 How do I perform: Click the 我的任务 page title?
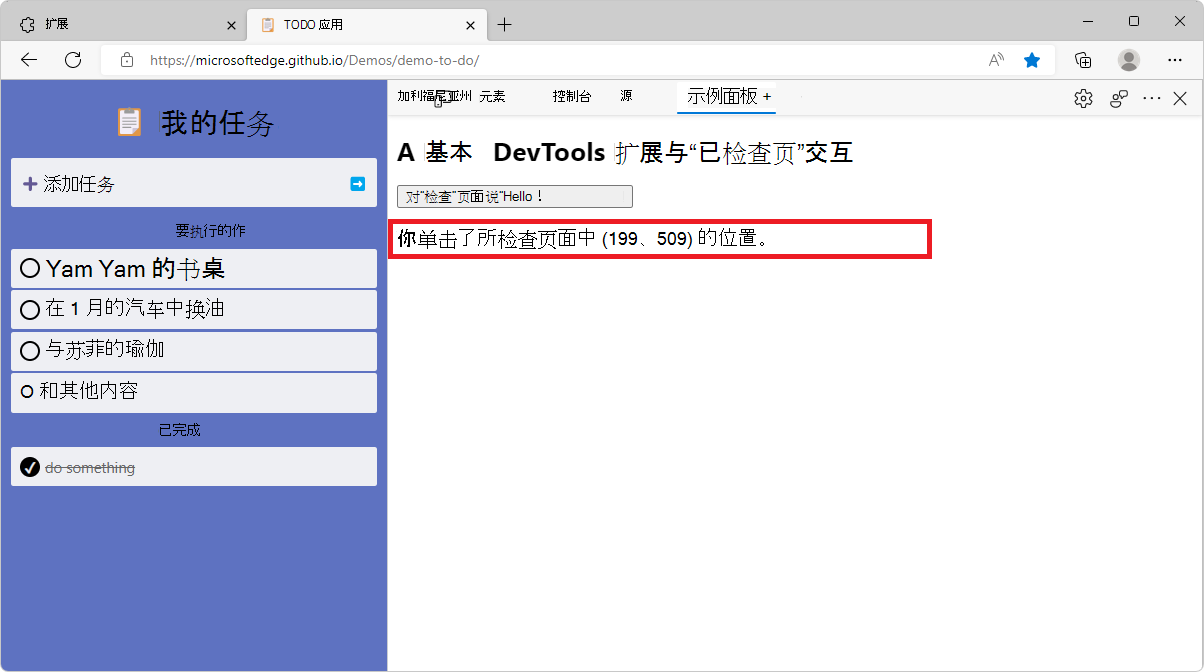tap(218, 123)
